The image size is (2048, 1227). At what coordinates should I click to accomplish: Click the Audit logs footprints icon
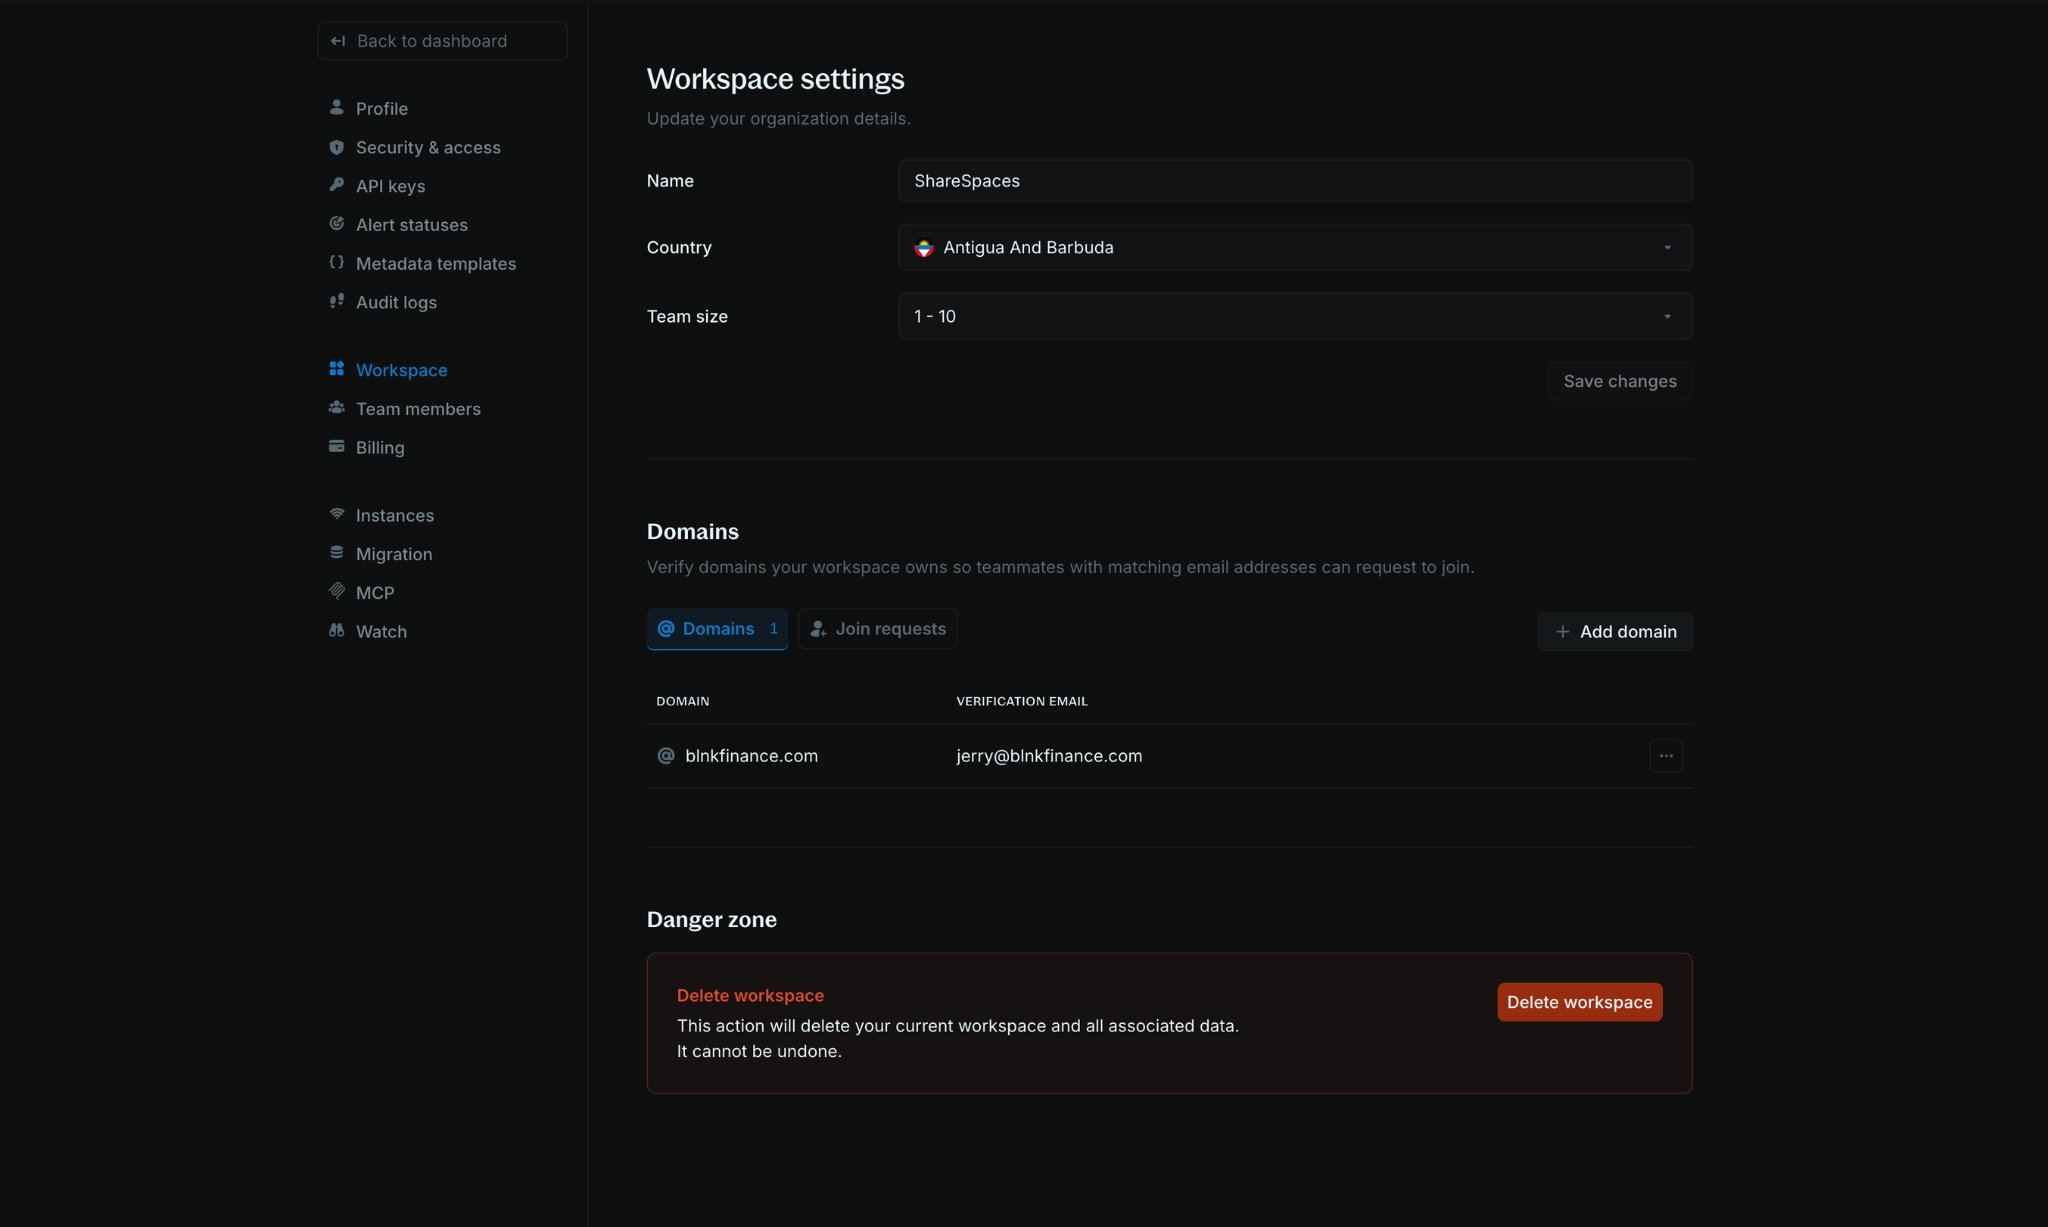coord(337,301)
